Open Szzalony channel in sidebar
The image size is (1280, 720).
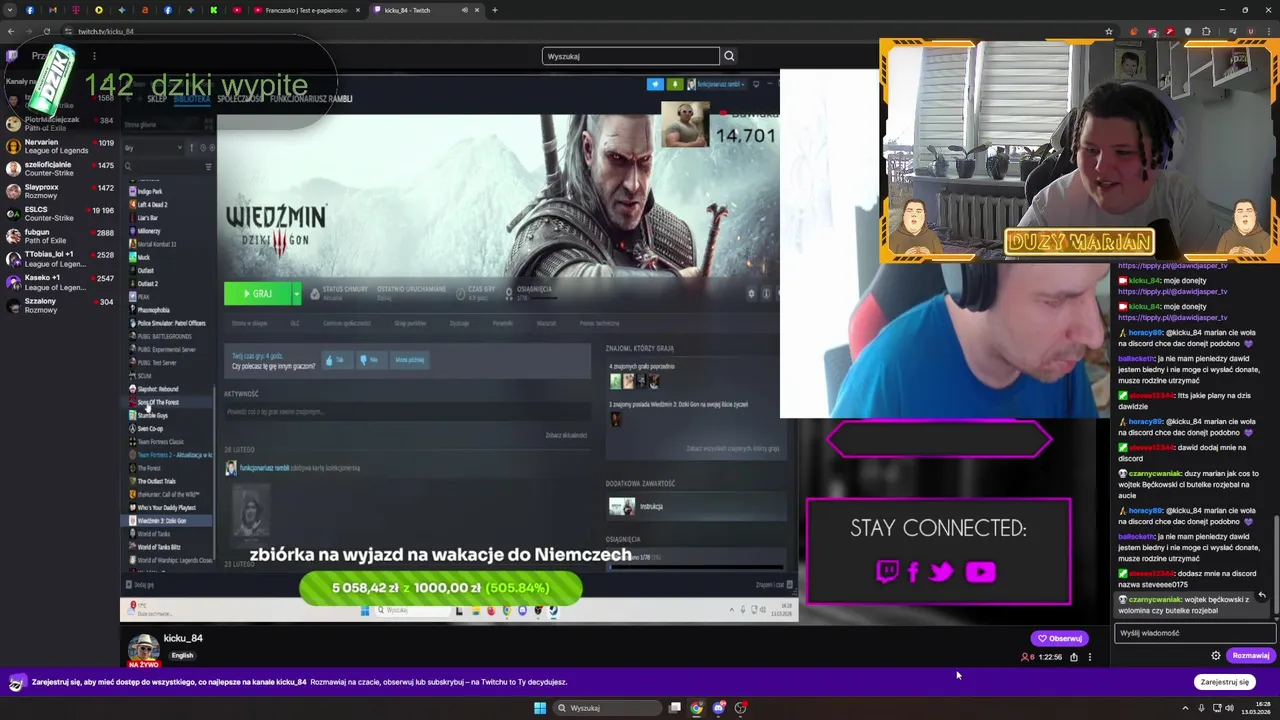tap(60, 304)
